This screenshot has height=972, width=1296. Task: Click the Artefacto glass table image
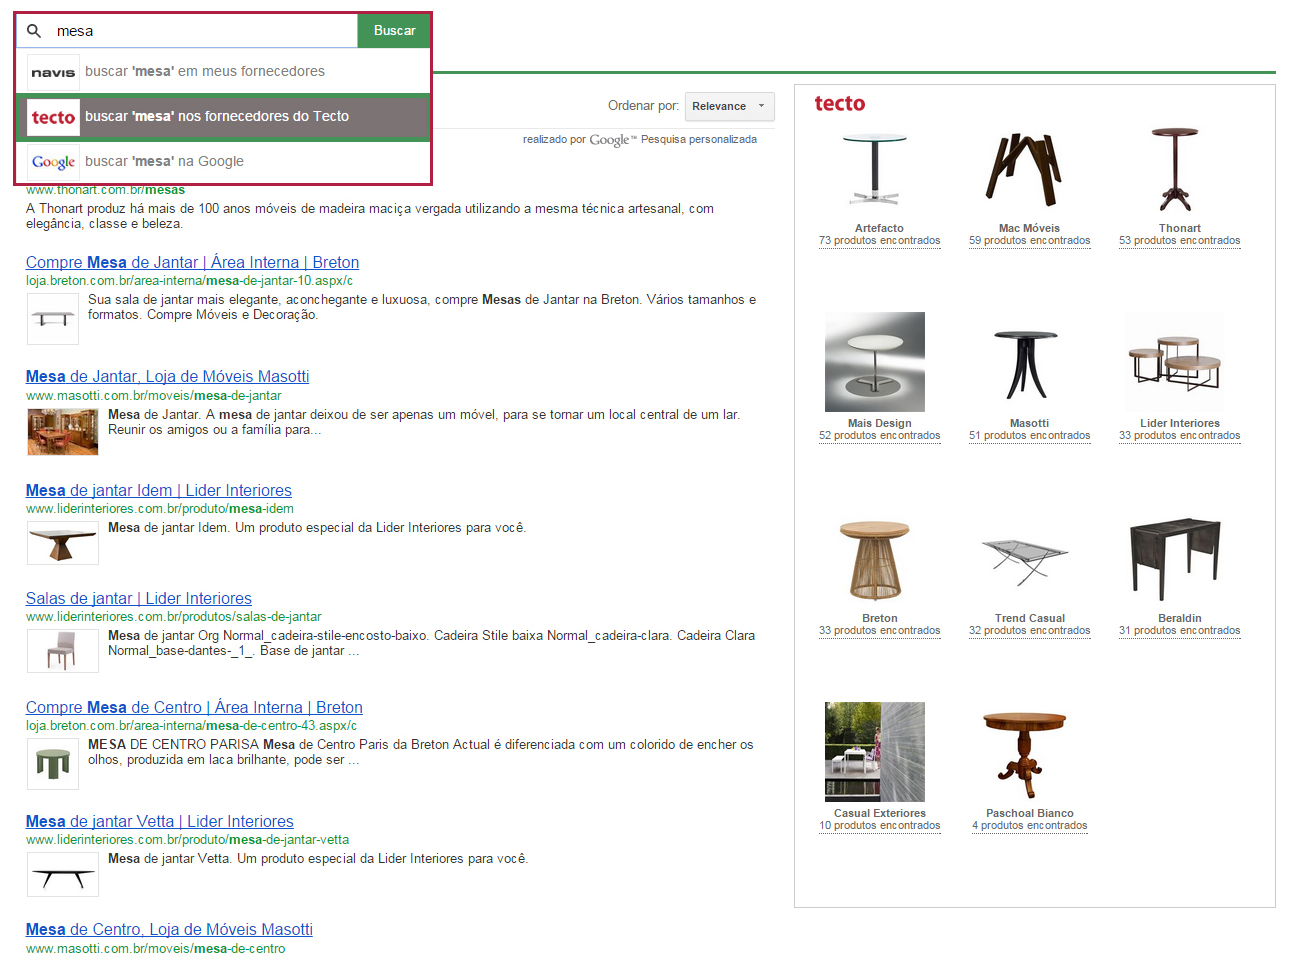[x=875, y=168]
